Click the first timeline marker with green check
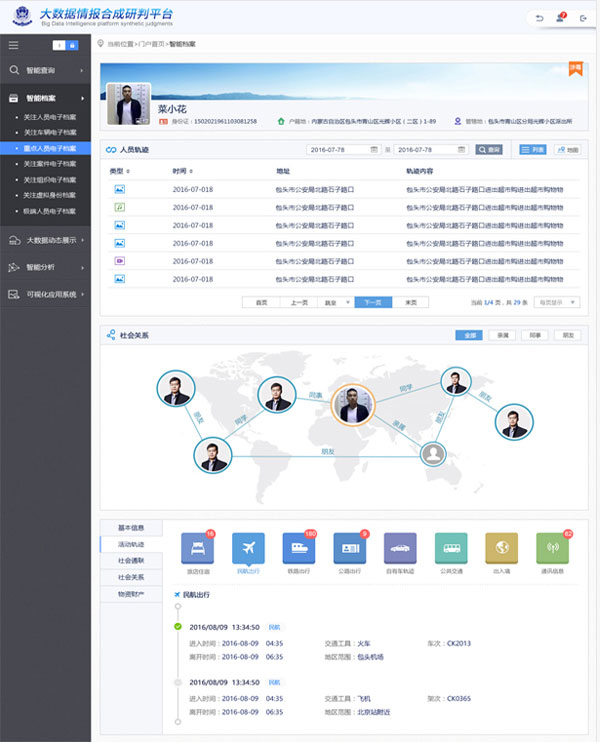Viewport: 600px width, 742px height. (178, 627)
